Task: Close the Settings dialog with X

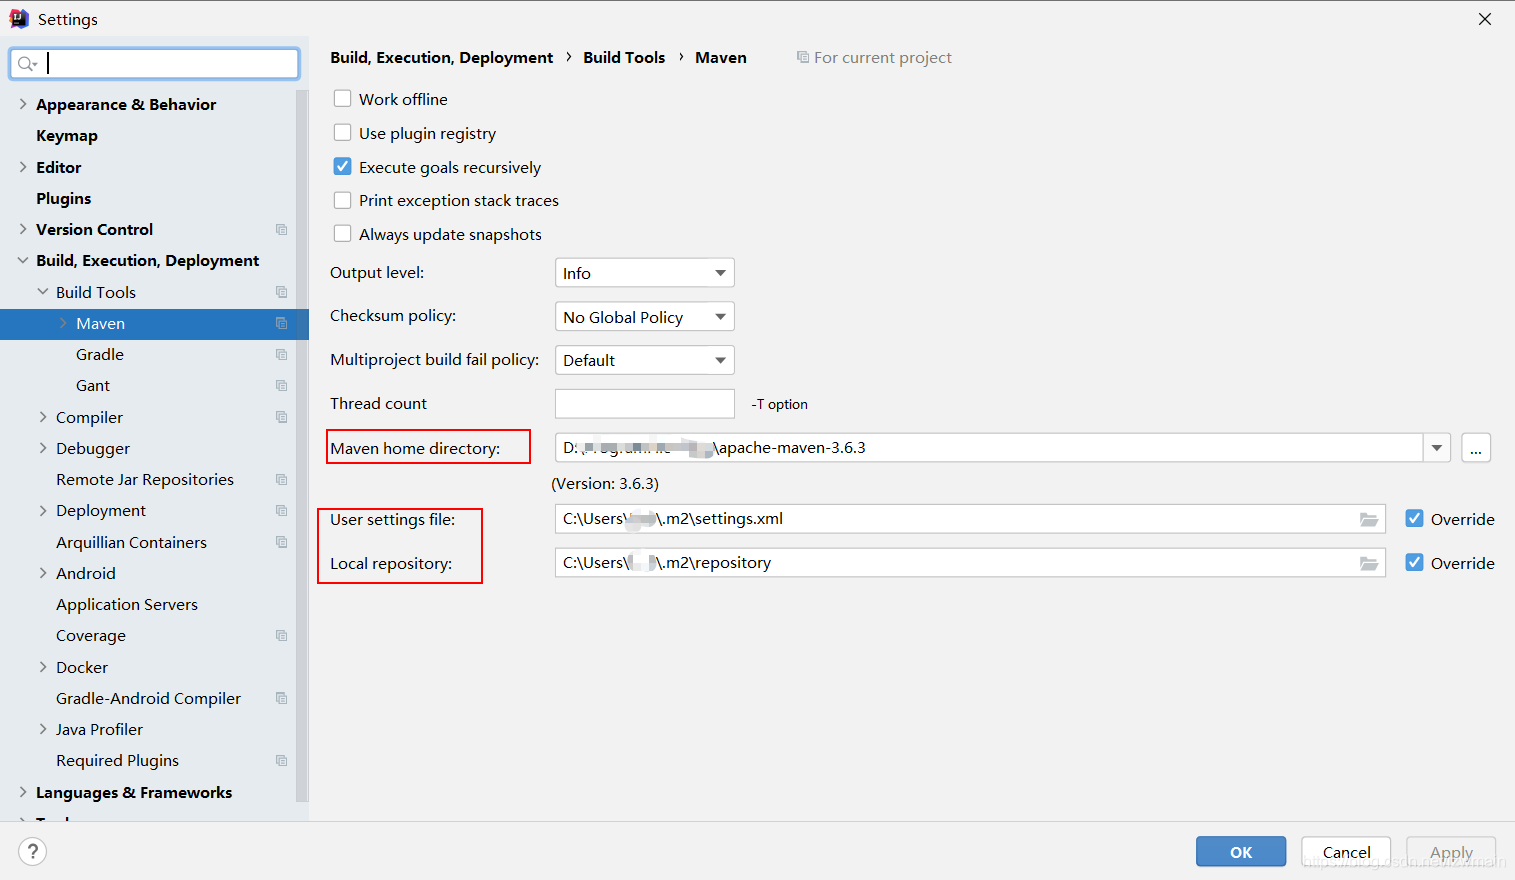Action: click(x=1485, y=19)
